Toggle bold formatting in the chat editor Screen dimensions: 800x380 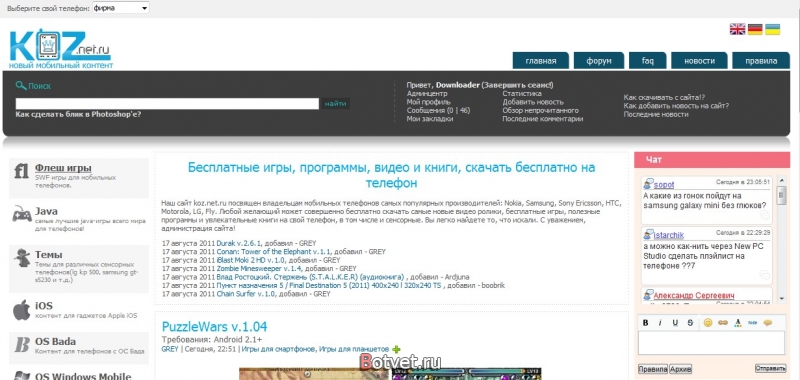[x=645, y=323]
